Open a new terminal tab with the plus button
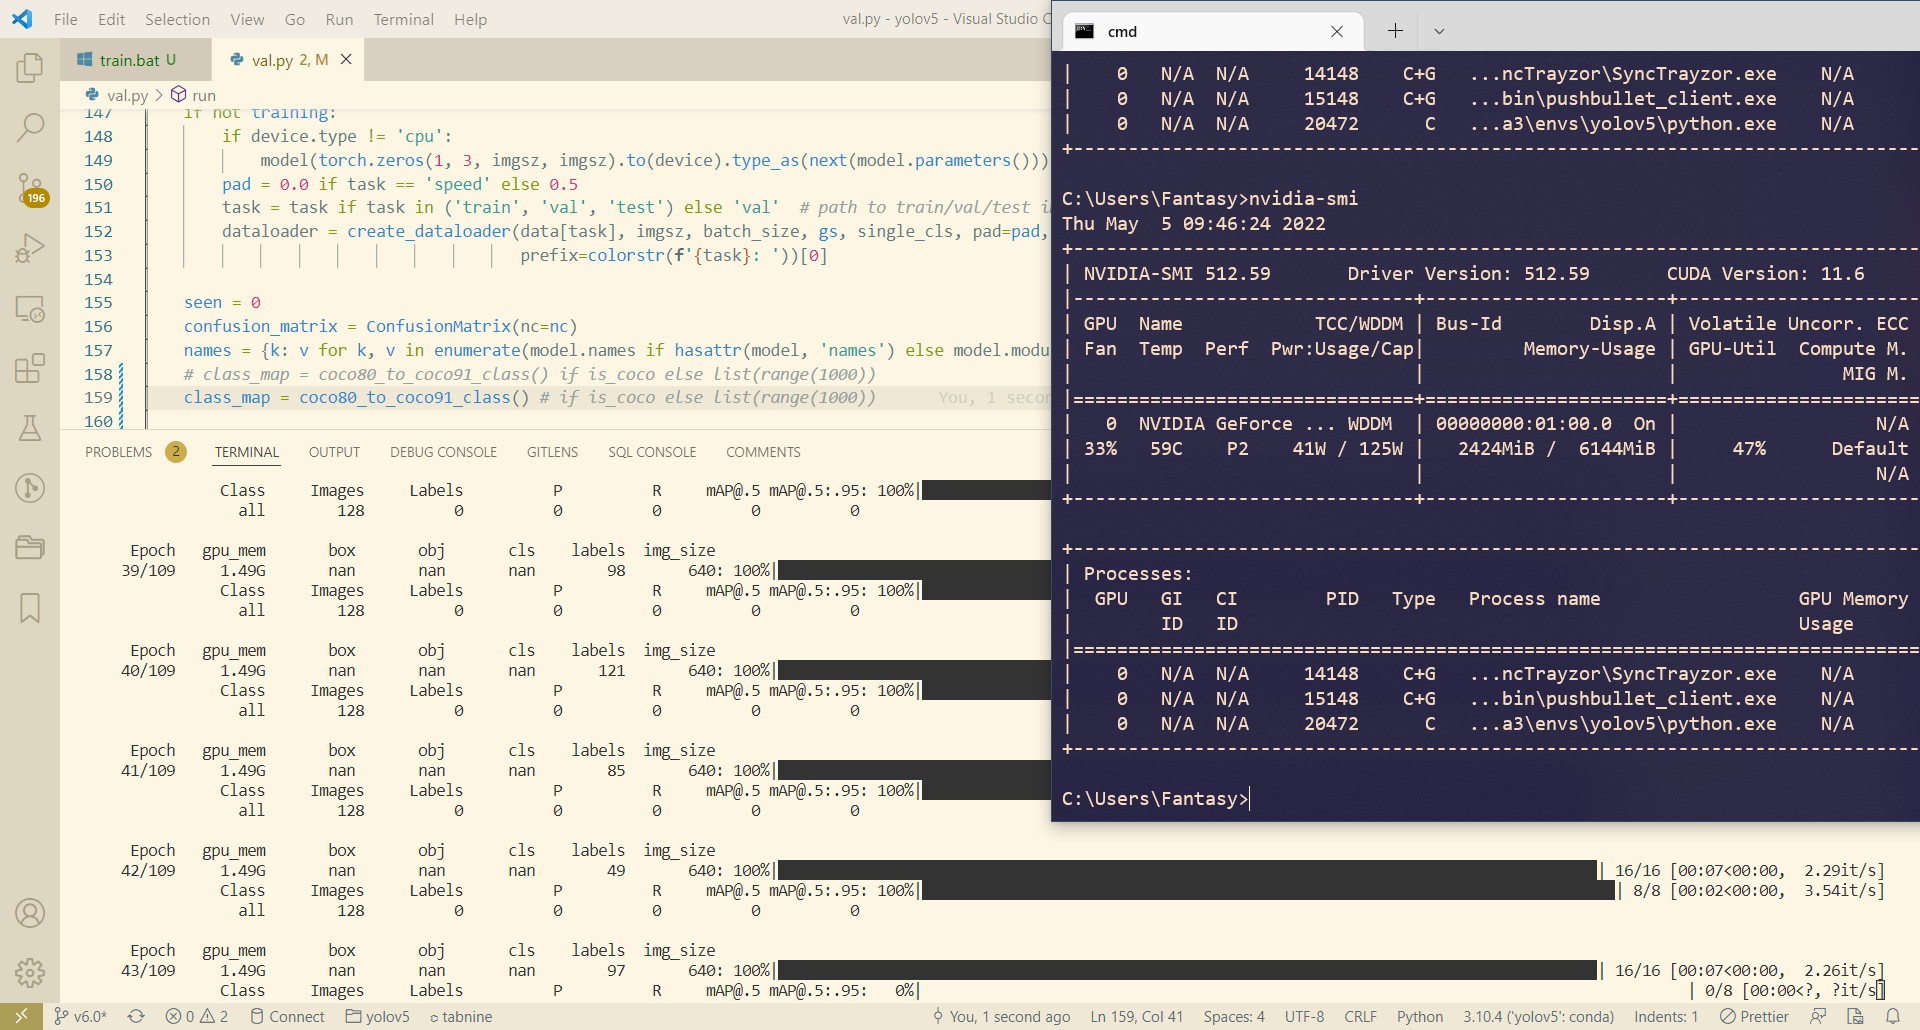The width and height of the screenshot is (1920, 1030). (x=1394, y=31)
